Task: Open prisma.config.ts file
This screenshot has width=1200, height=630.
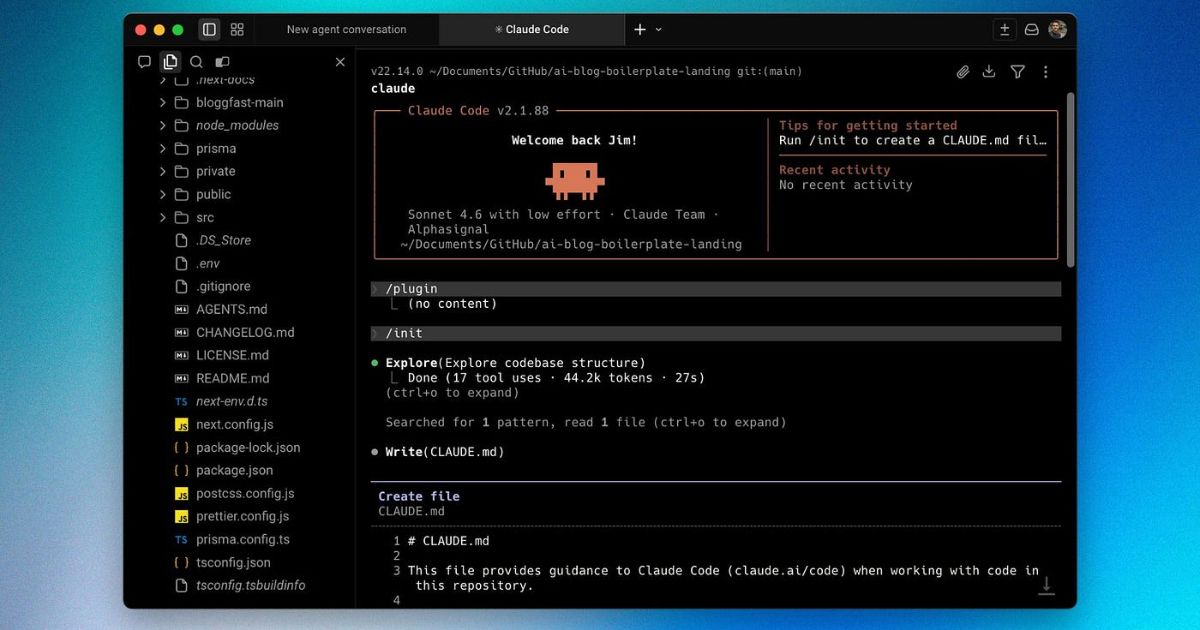Action: [243, 540]
